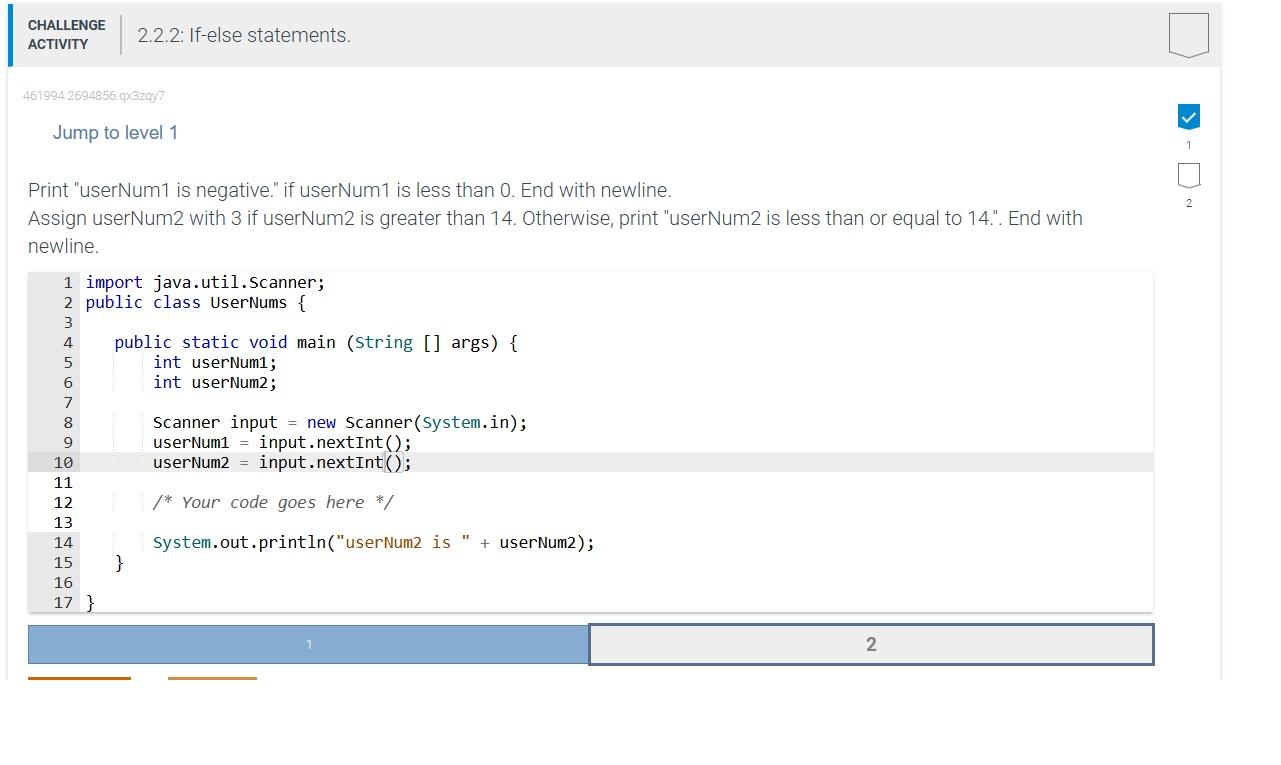The image size is (1281, 765).
Task: Select the empty level 2 shield badge
Action: click(x=1188, y=175)
